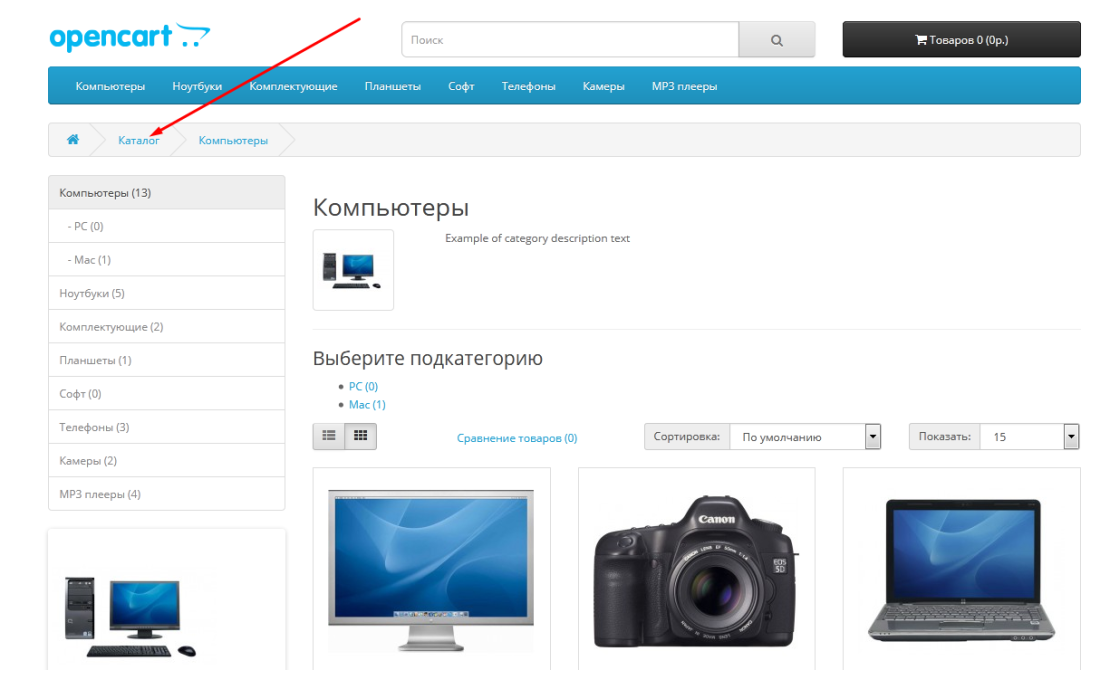Viewport: 1110px width, 675px height.
Task: Open the shopping cart button
Action: point(961,40)
